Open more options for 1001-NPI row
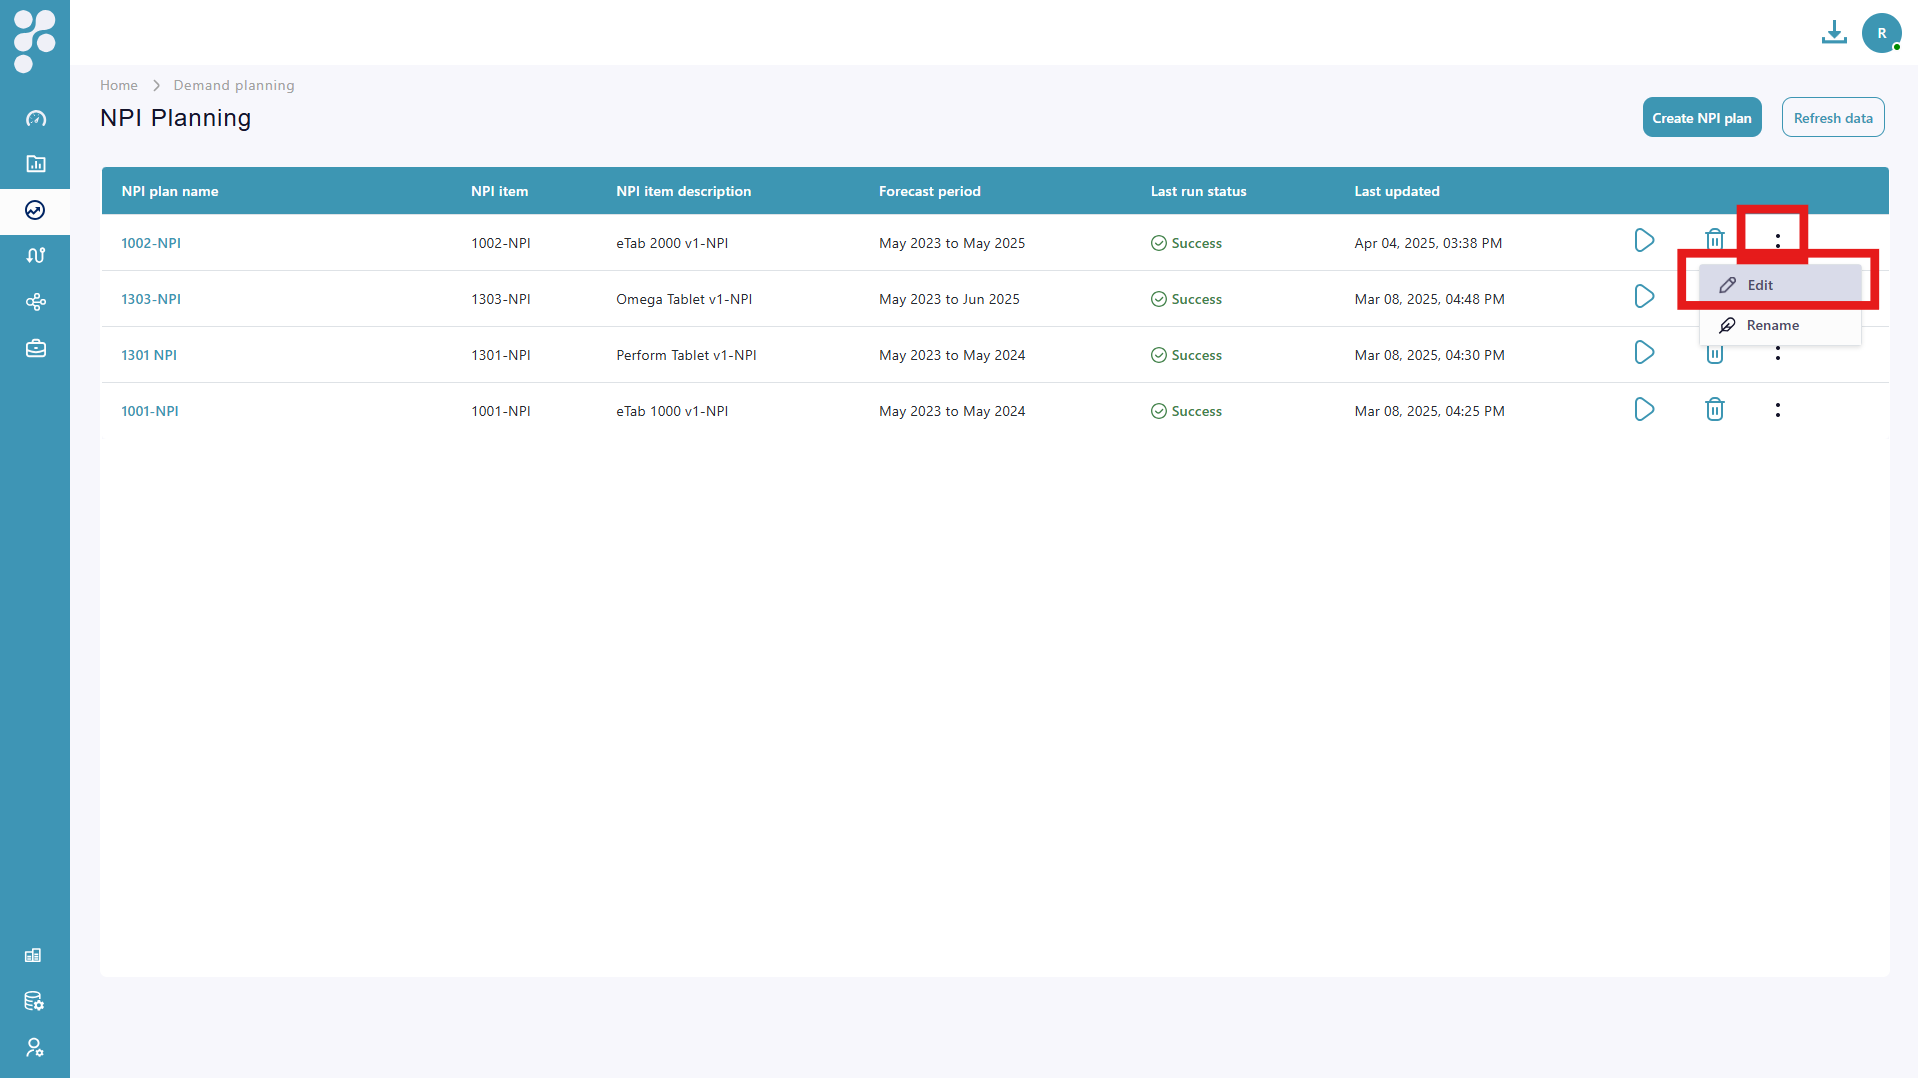1918x1078 pixels. pyautogui.click(x=1777, y=410)
